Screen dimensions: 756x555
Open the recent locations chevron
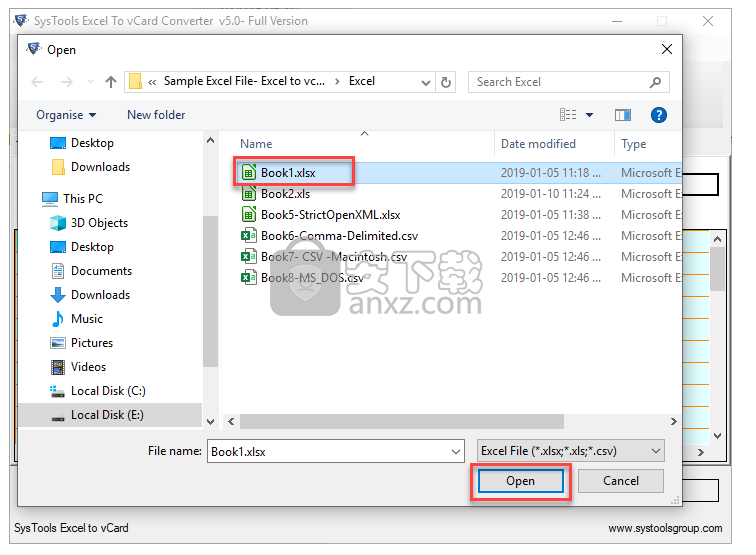pos(90,82)
